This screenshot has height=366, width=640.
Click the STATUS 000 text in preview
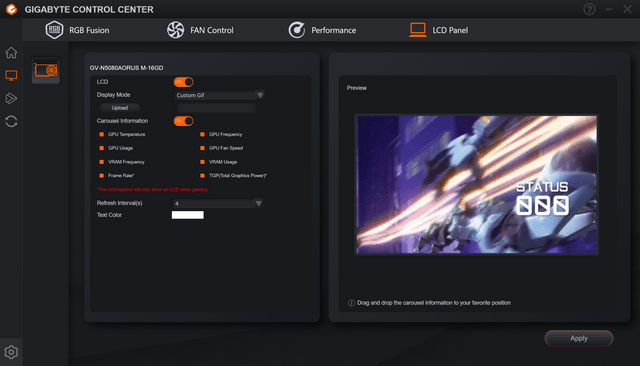click(542, 198)
